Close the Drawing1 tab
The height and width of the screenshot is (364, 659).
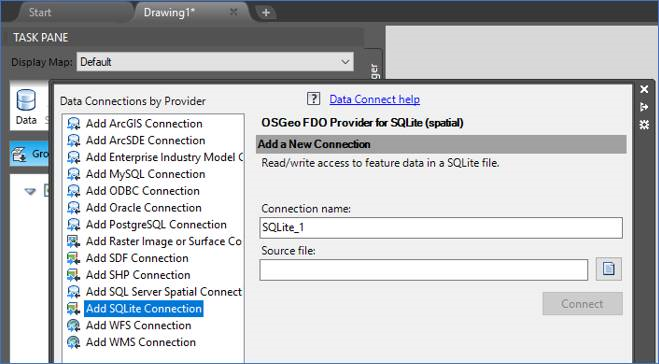pos(234,12)
